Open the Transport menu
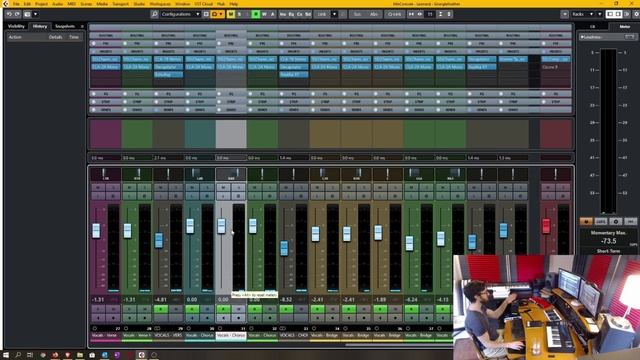Screen dimensions: 640x360 click(120, 4)
